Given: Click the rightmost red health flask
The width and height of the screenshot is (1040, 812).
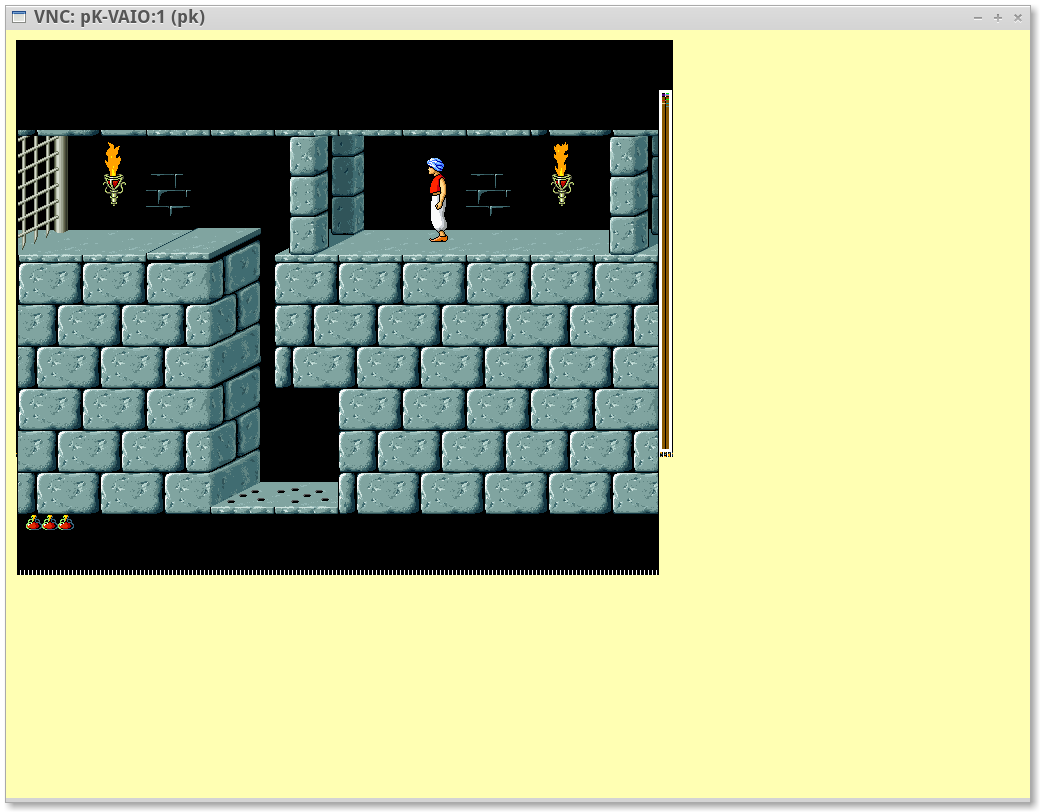Looking at the screenshot, I should coord(66,523).
